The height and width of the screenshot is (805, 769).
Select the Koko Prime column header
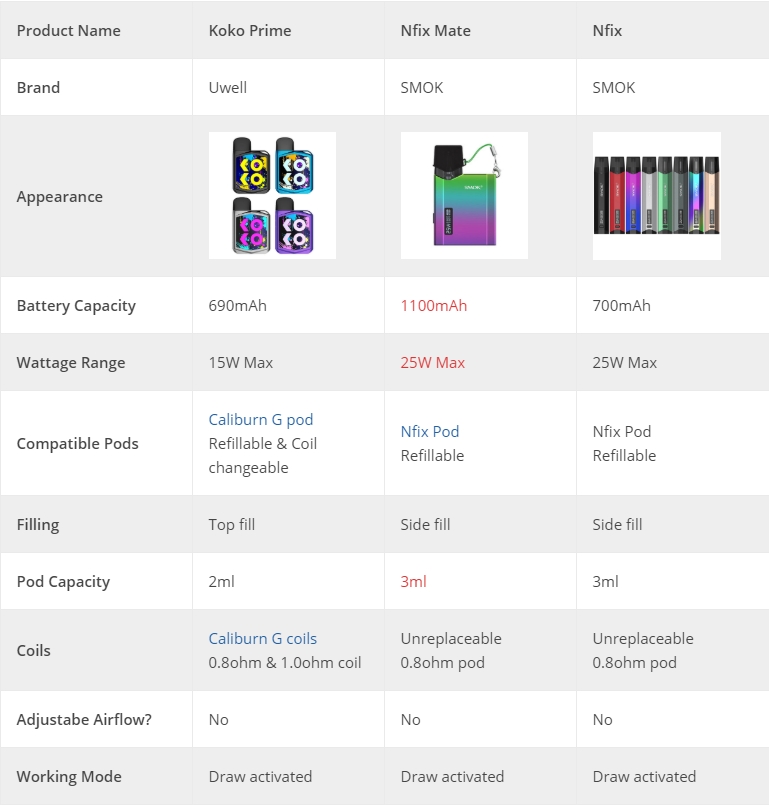coord(250,30)
